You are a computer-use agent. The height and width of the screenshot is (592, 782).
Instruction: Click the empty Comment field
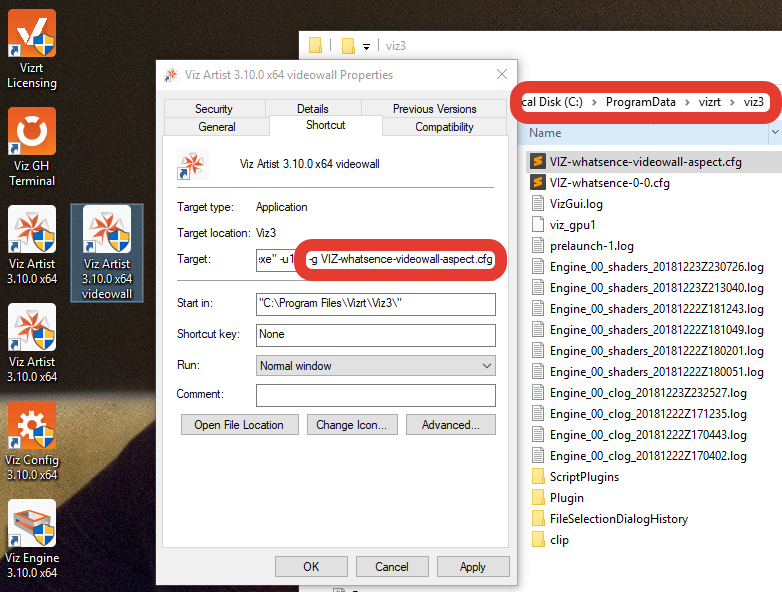[376, 395]
